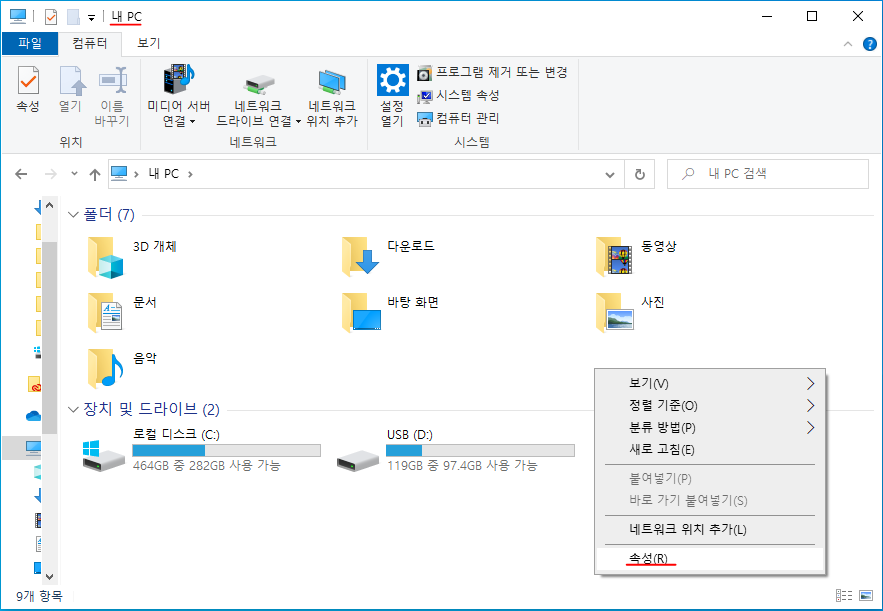Select the 로컬 디스크 (C:) drive icon
Viewport: 883px width, 611px height.
[104, 456]
